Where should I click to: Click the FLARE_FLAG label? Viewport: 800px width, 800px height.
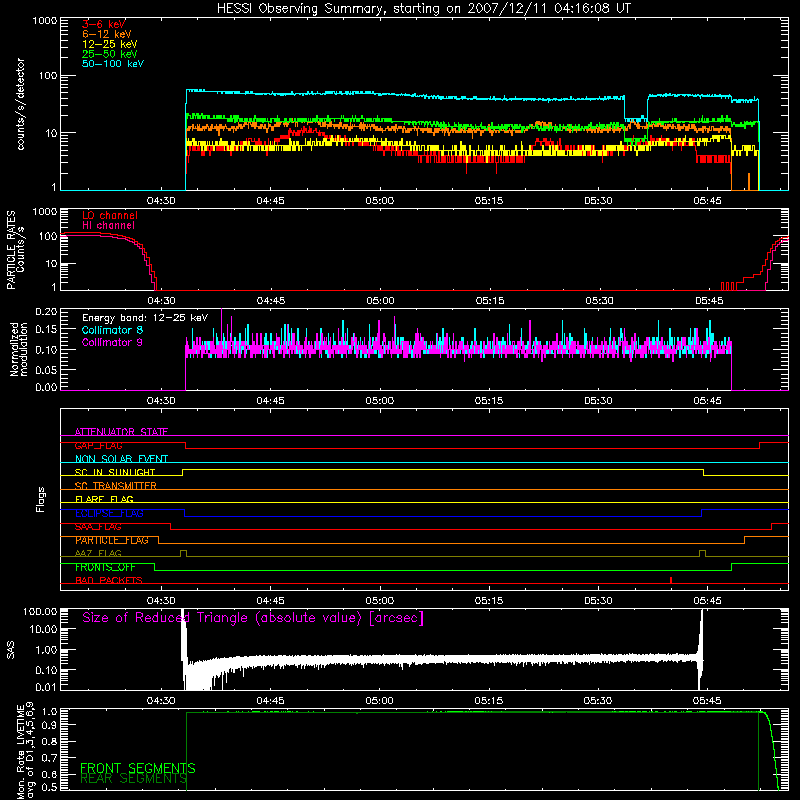pos(104,499)
